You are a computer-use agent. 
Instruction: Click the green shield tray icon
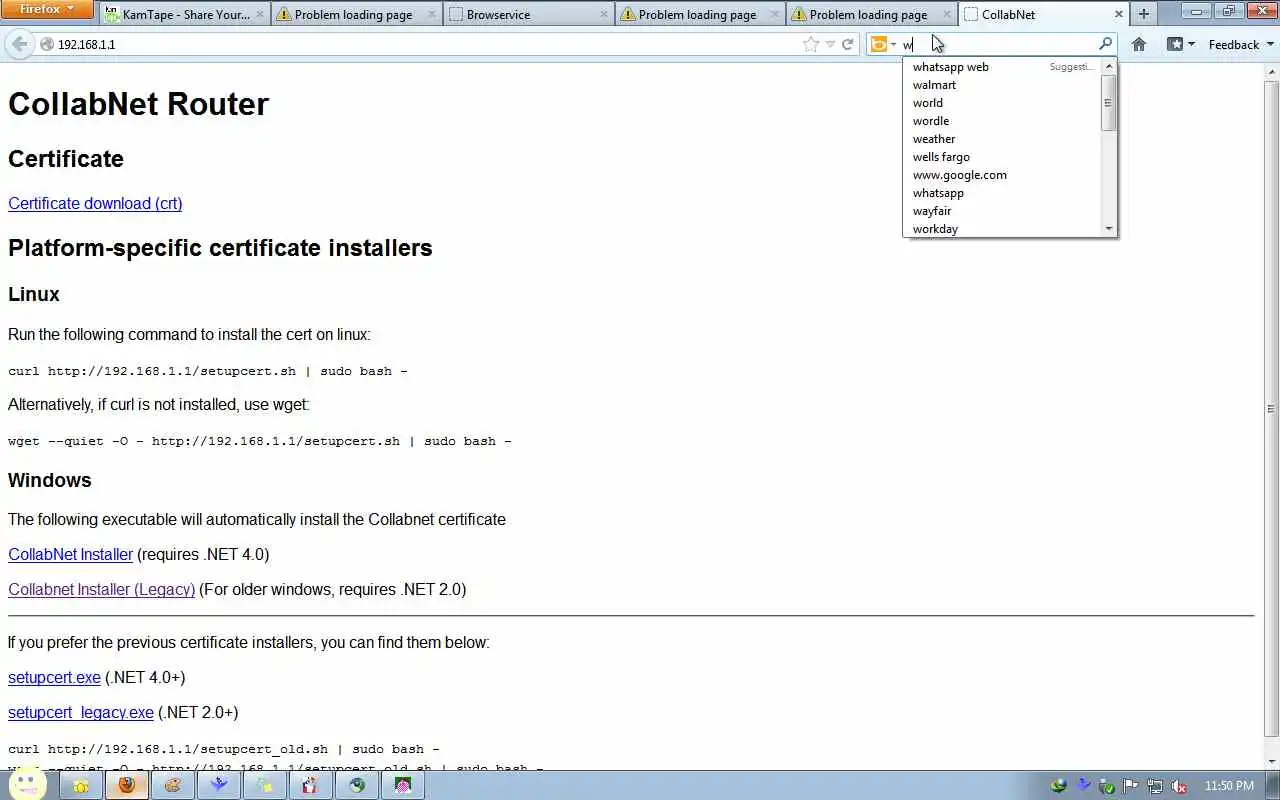pos(1107,786)
